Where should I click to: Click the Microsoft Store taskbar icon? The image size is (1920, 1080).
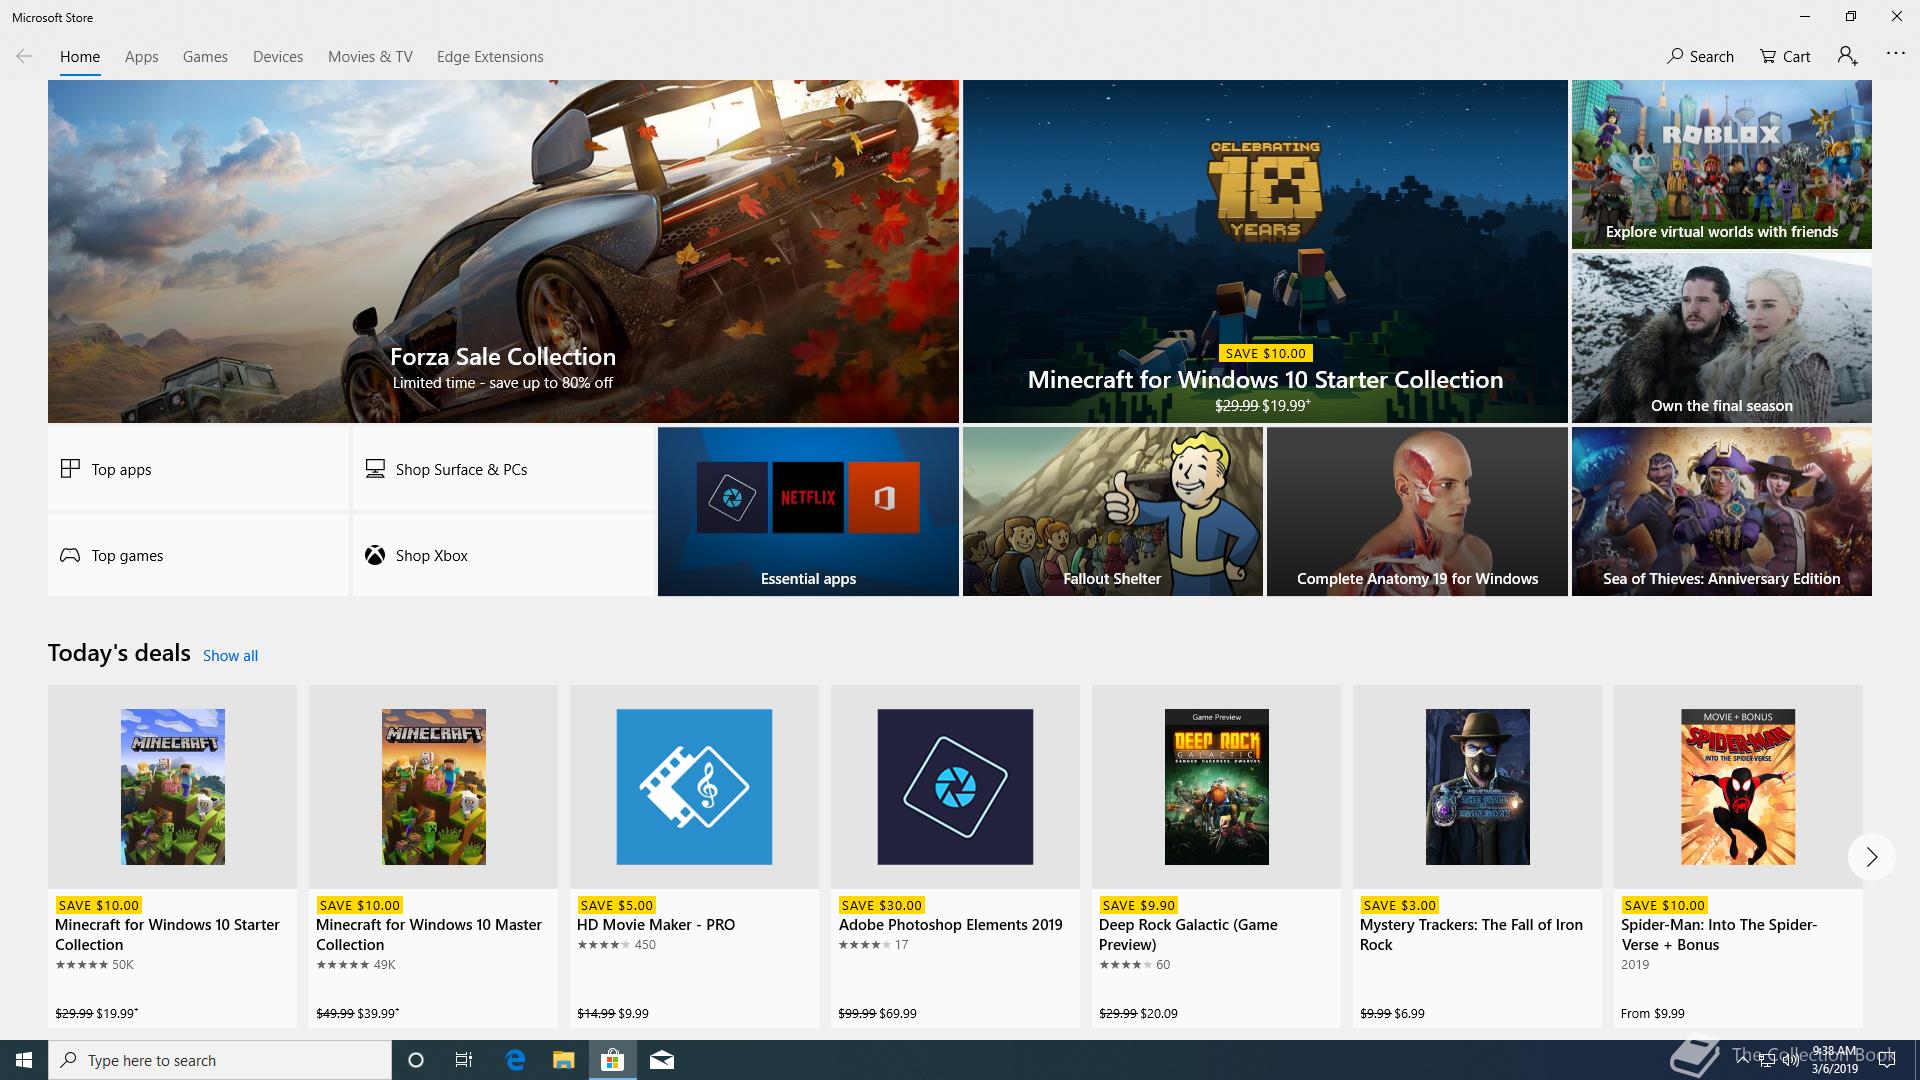coord(612,1060)
